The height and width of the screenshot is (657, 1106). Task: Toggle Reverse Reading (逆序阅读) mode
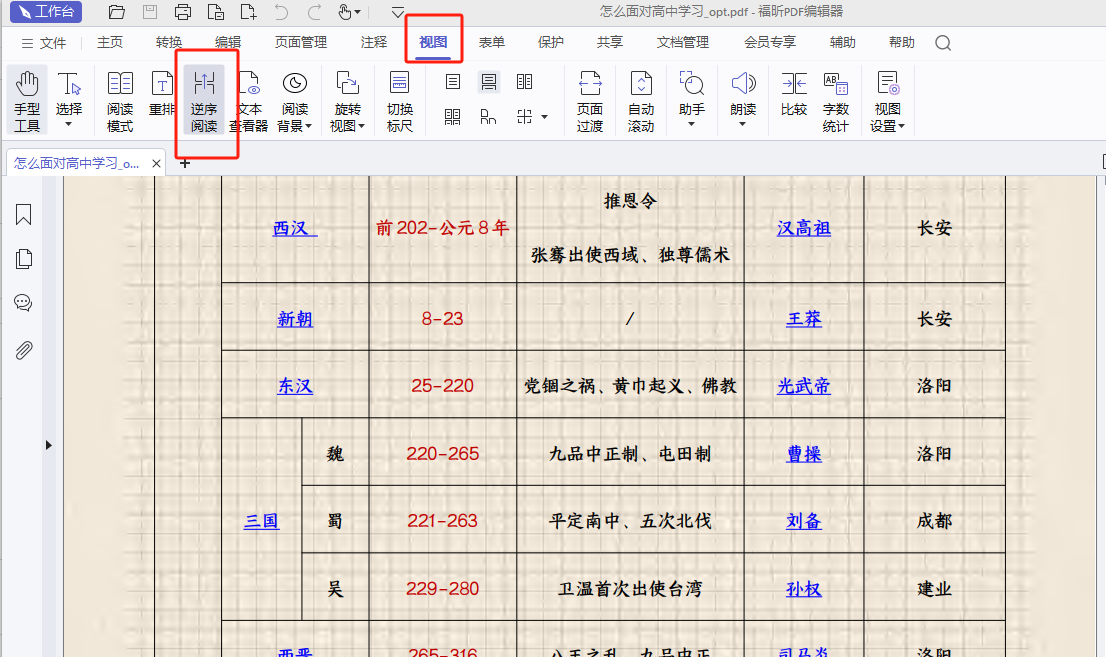pyautogui.click(x=204, y=100)
